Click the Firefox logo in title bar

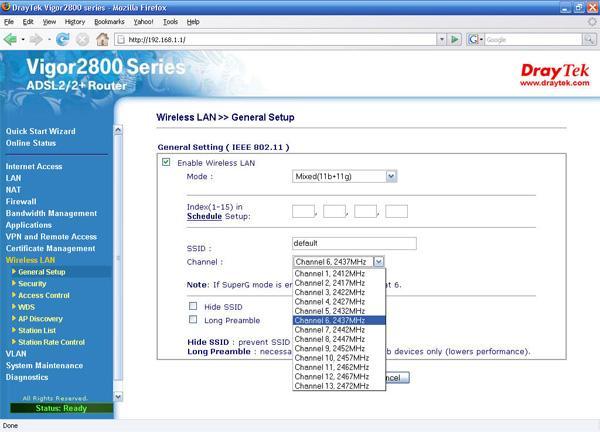(6, 7)
